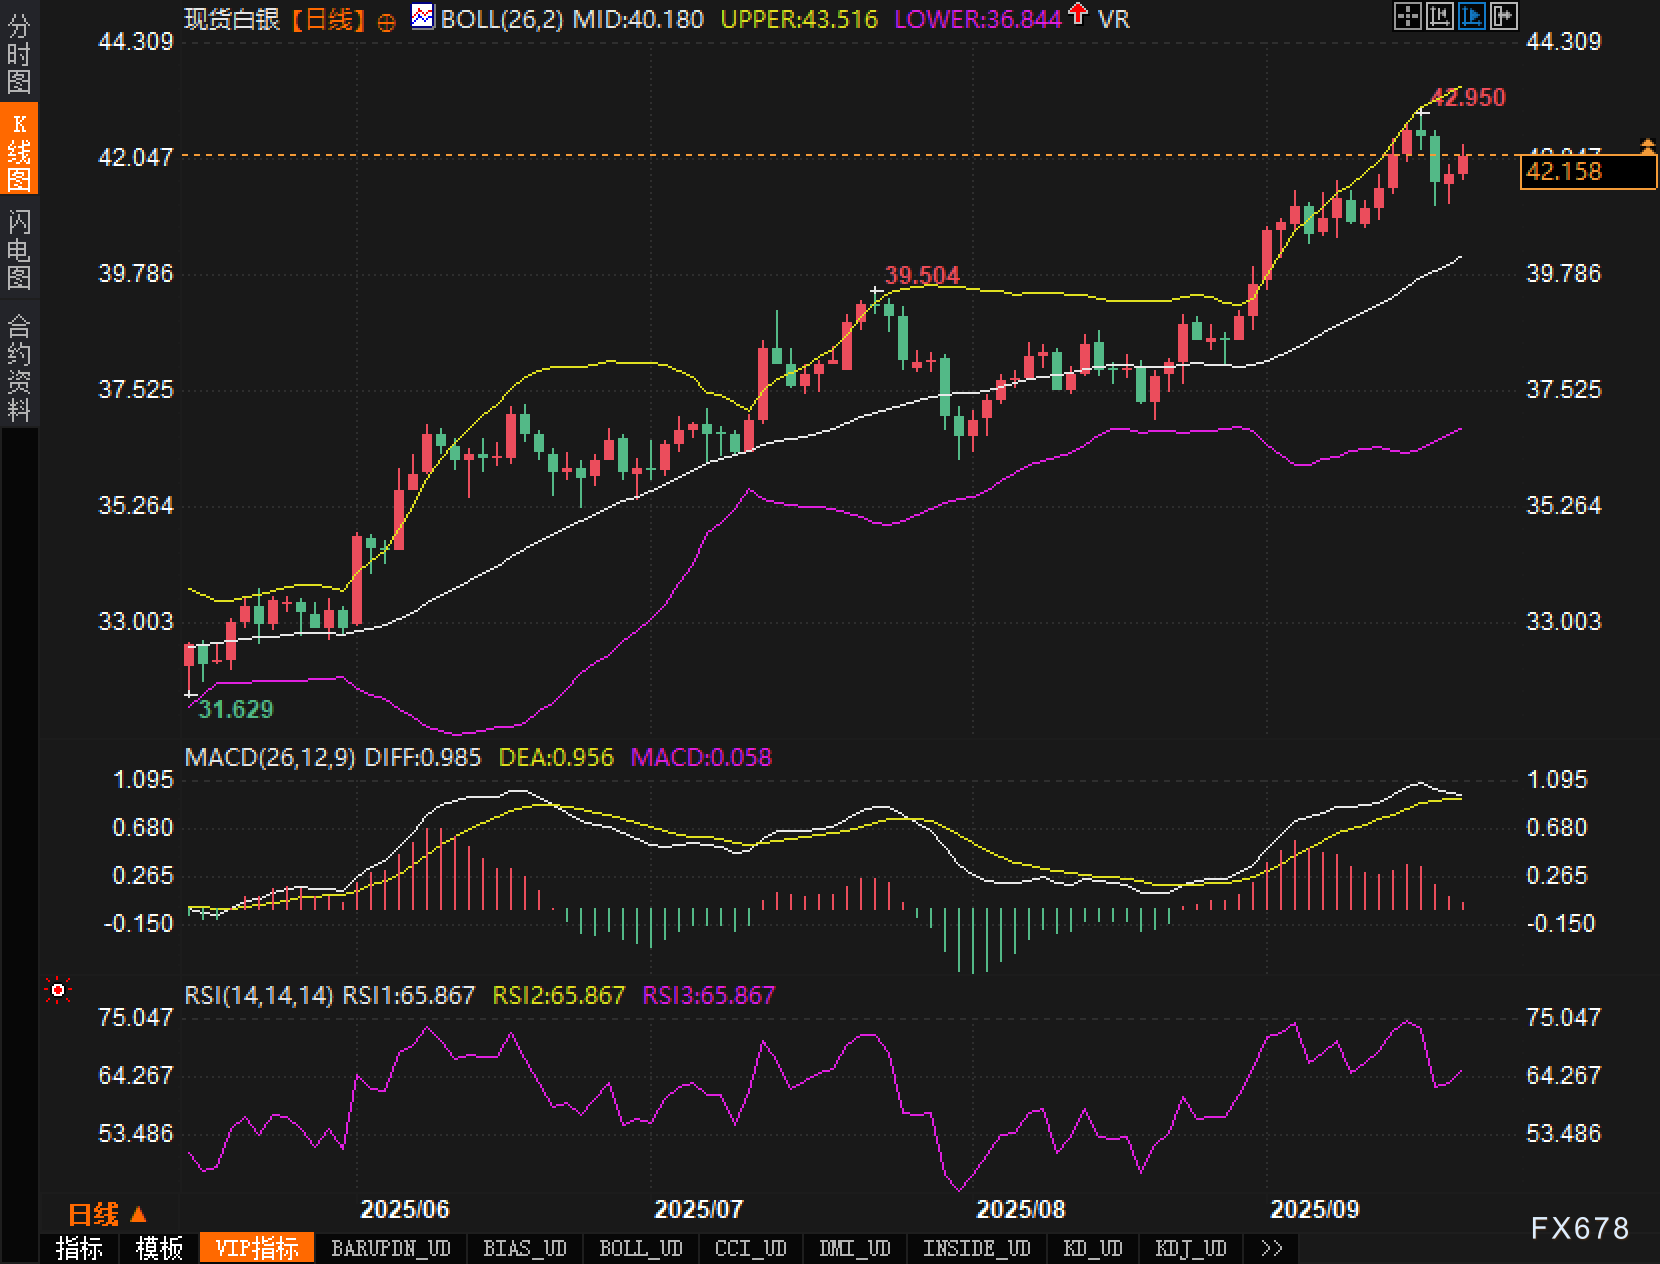The image size is (1660, 1264).
Task: Click the 模板 button in bottom bar
Action: click(159, 1248)
